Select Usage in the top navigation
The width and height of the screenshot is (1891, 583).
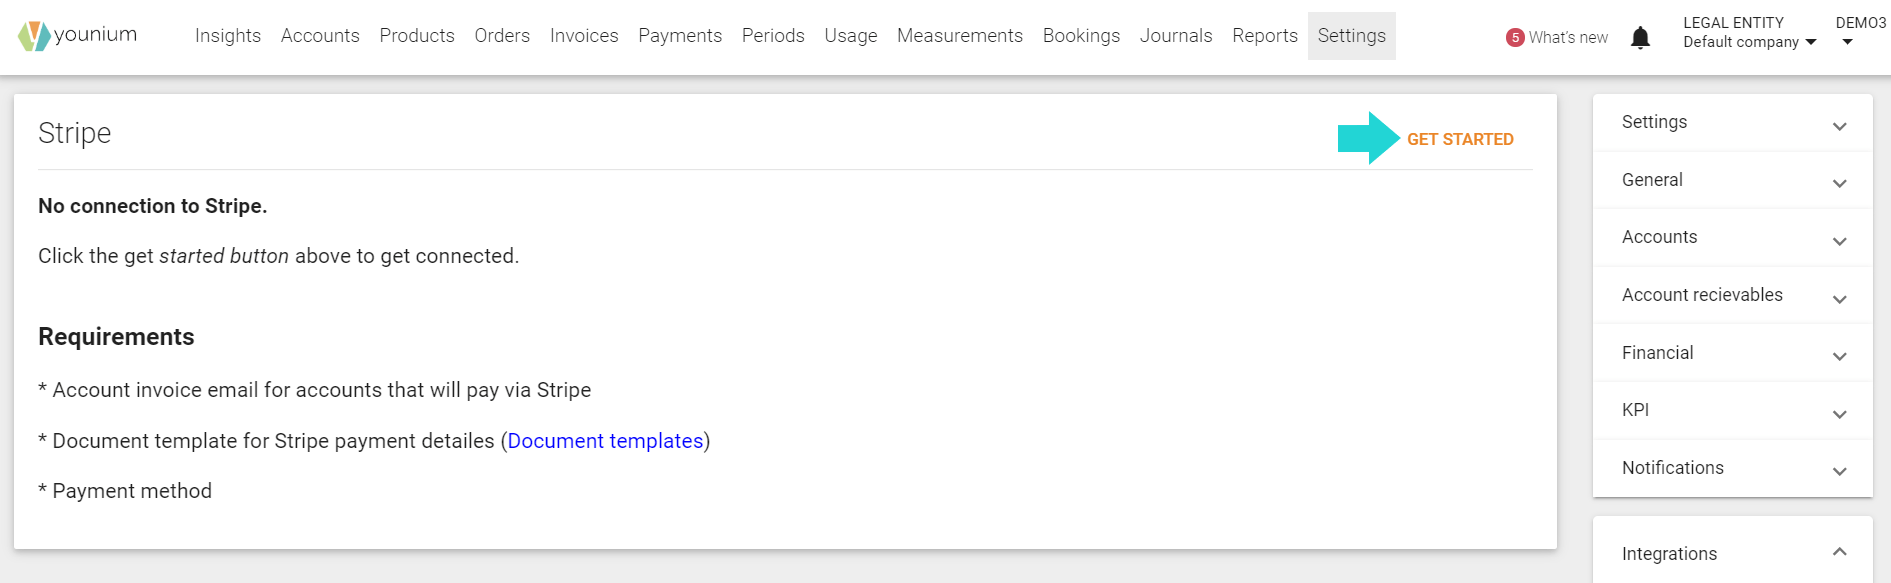[851, 36]
